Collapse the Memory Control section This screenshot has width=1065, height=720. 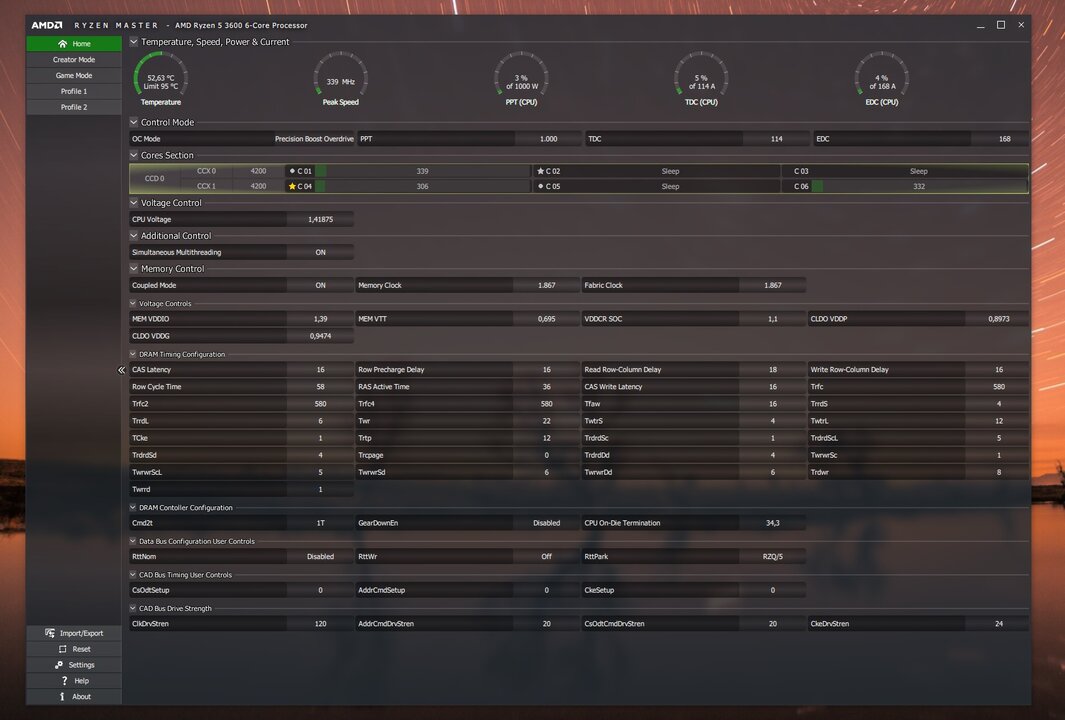pyautogui.click(x=134, y=268)
